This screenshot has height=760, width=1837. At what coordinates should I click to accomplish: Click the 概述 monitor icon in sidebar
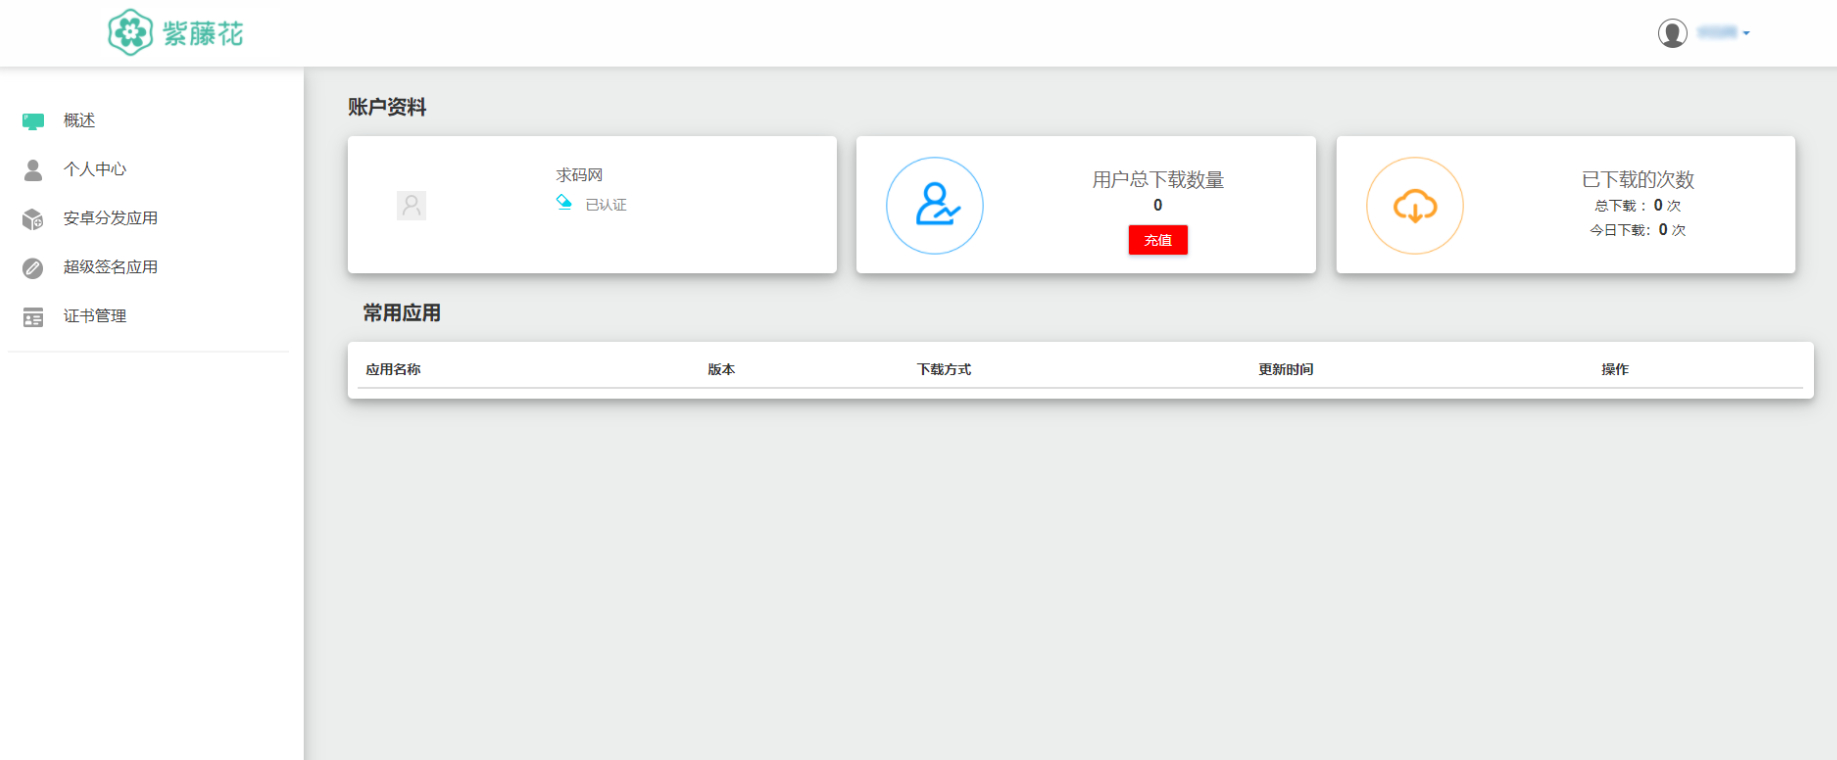[x=33, y=121]
